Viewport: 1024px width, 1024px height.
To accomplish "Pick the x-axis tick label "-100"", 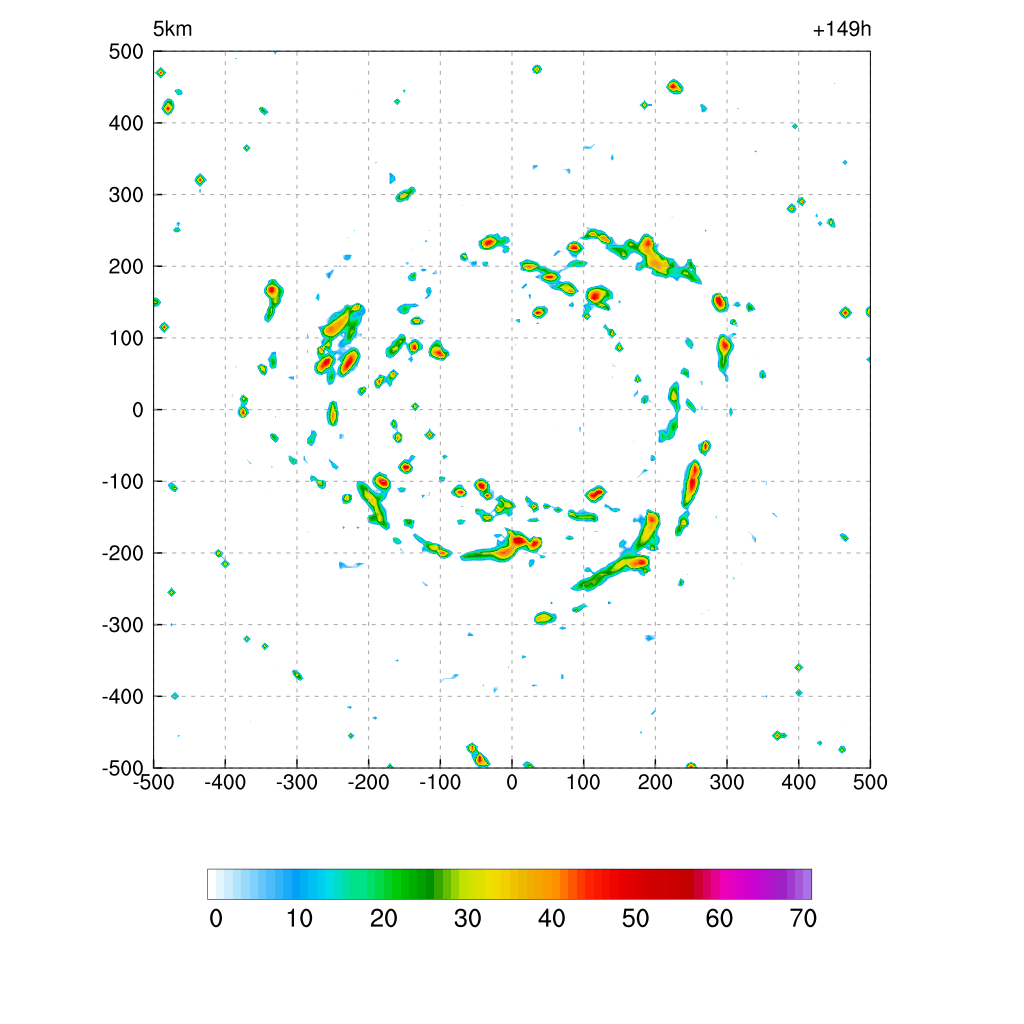I will [x=440, y=782].
